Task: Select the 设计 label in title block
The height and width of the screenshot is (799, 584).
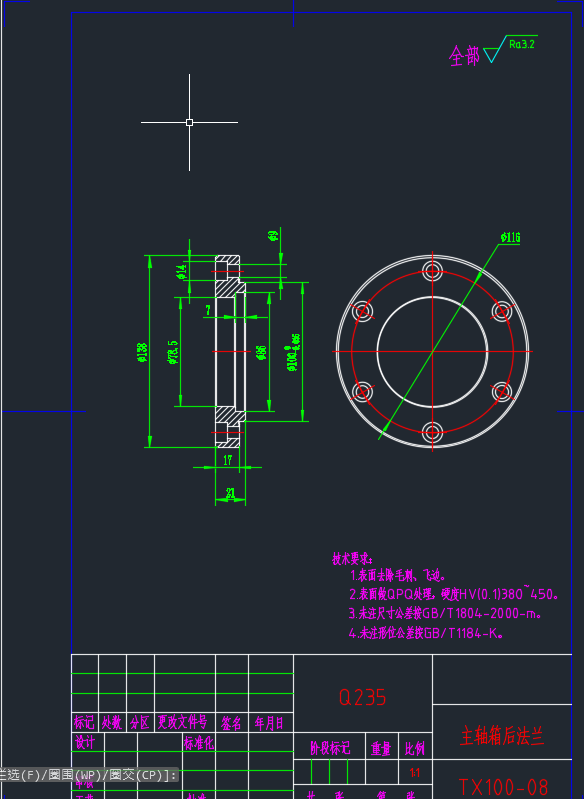Action: pyautogui.click(x=85, y=742)
